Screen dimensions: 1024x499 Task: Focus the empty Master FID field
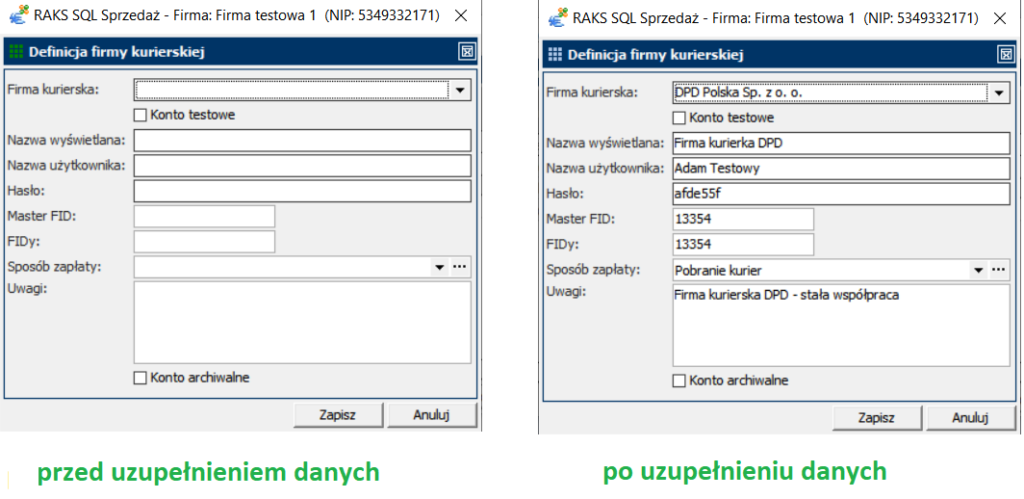tap(204, 216)
